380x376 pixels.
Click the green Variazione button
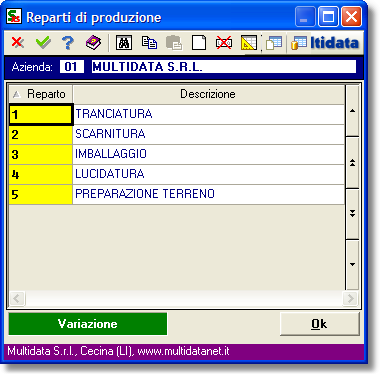(88, 324)
